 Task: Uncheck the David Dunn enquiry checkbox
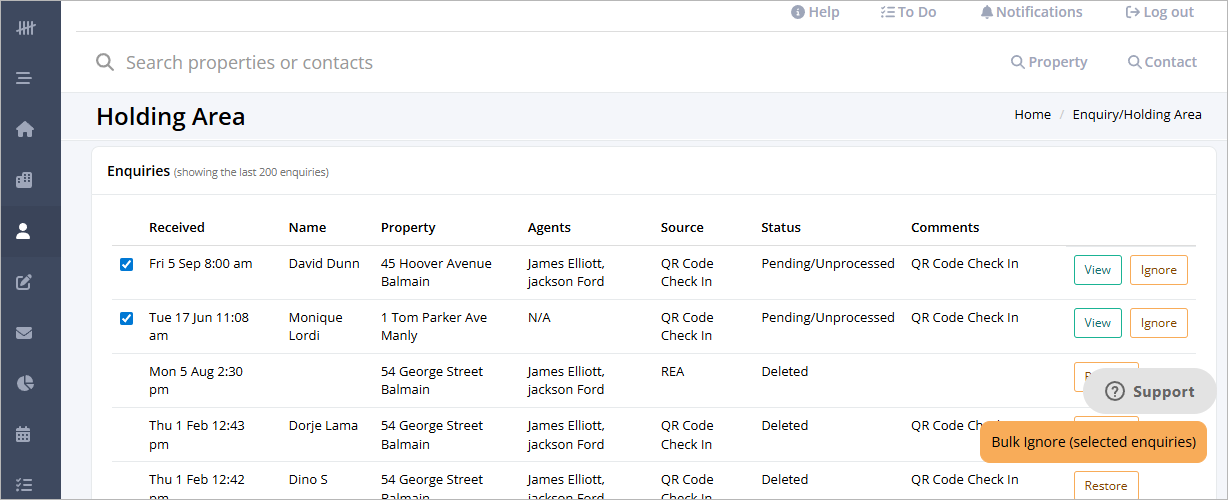click(x=126, y=264)
